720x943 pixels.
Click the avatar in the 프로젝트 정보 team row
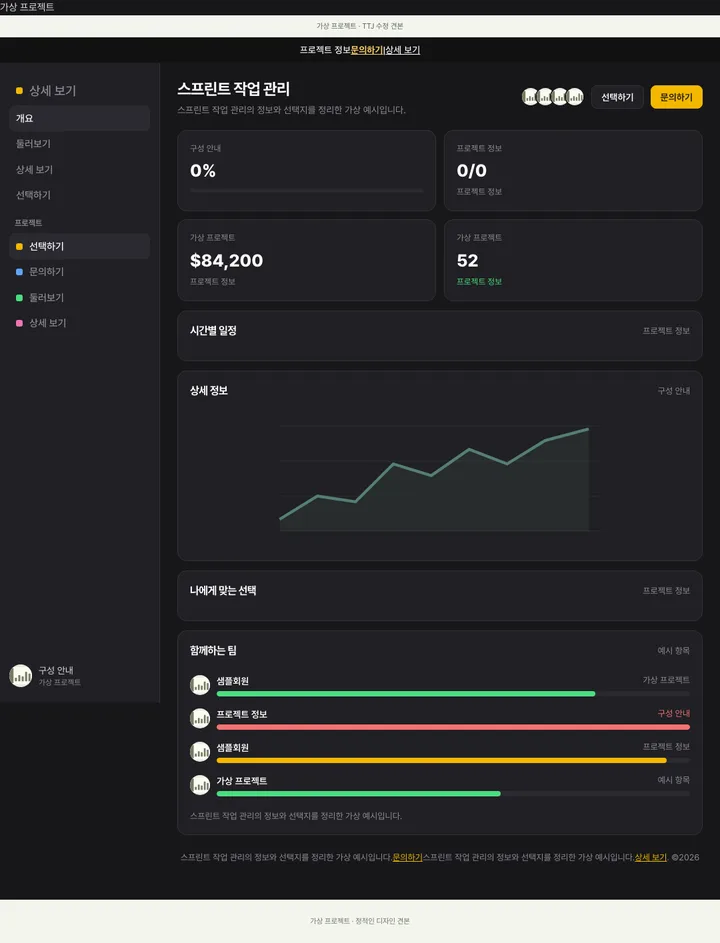pyautogui.click(x=200, y=718)
